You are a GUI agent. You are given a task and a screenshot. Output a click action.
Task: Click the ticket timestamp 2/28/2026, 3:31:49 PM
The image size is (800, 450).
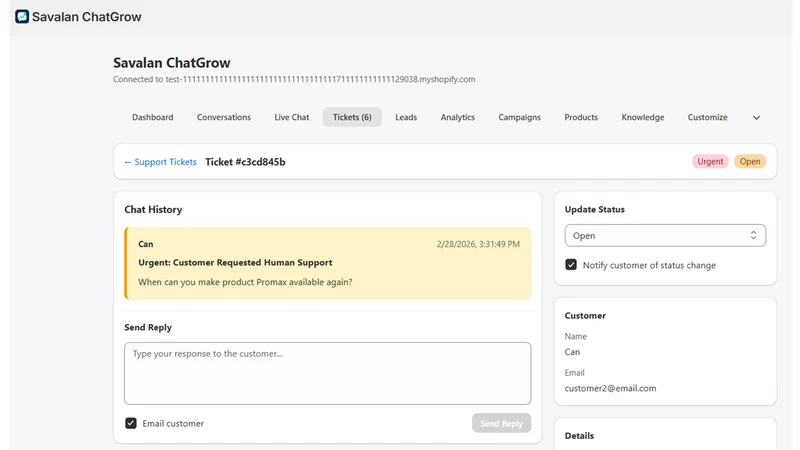pyautogui.click(x=478, y=244)
